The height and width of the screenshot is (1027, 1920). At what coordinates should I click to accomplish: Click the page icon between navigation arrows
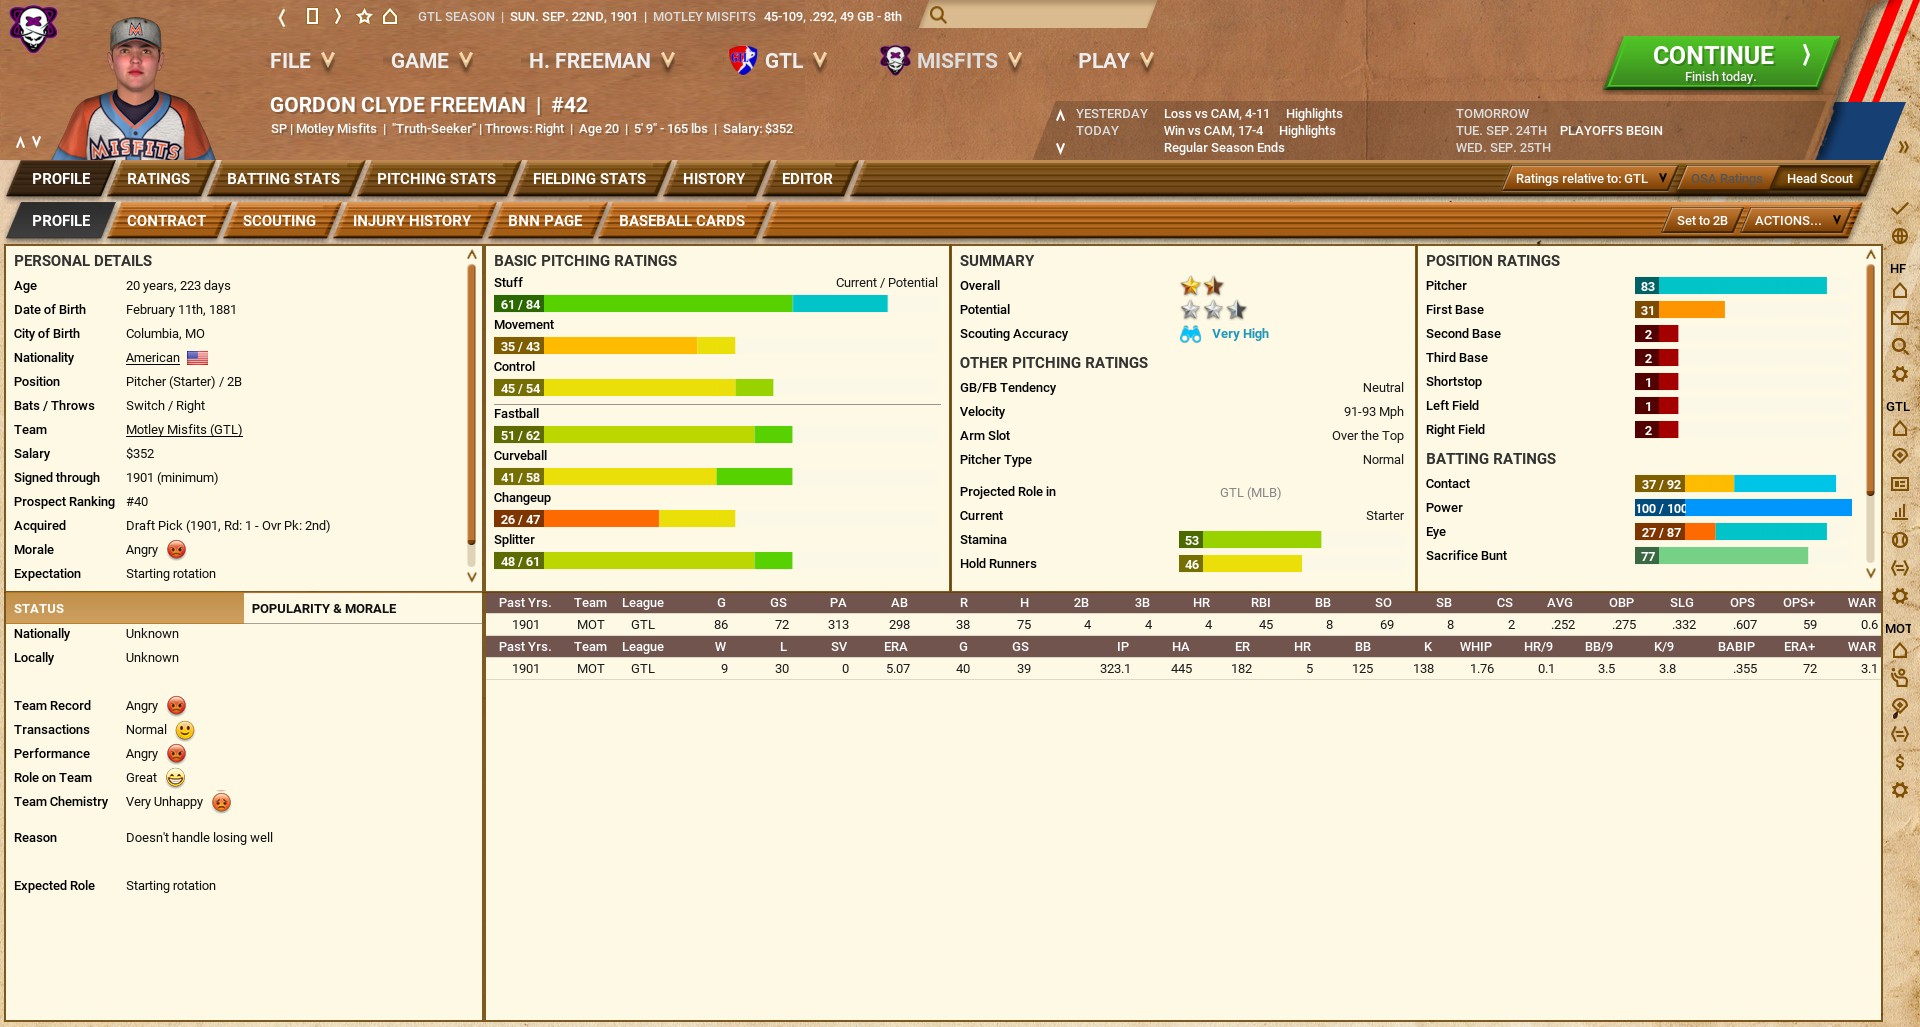coord(312,16)
